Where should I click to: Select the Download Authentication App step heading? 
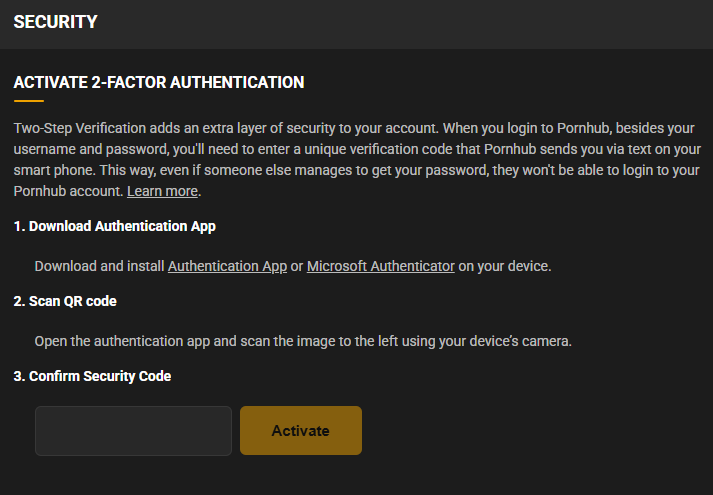(115, 226)
